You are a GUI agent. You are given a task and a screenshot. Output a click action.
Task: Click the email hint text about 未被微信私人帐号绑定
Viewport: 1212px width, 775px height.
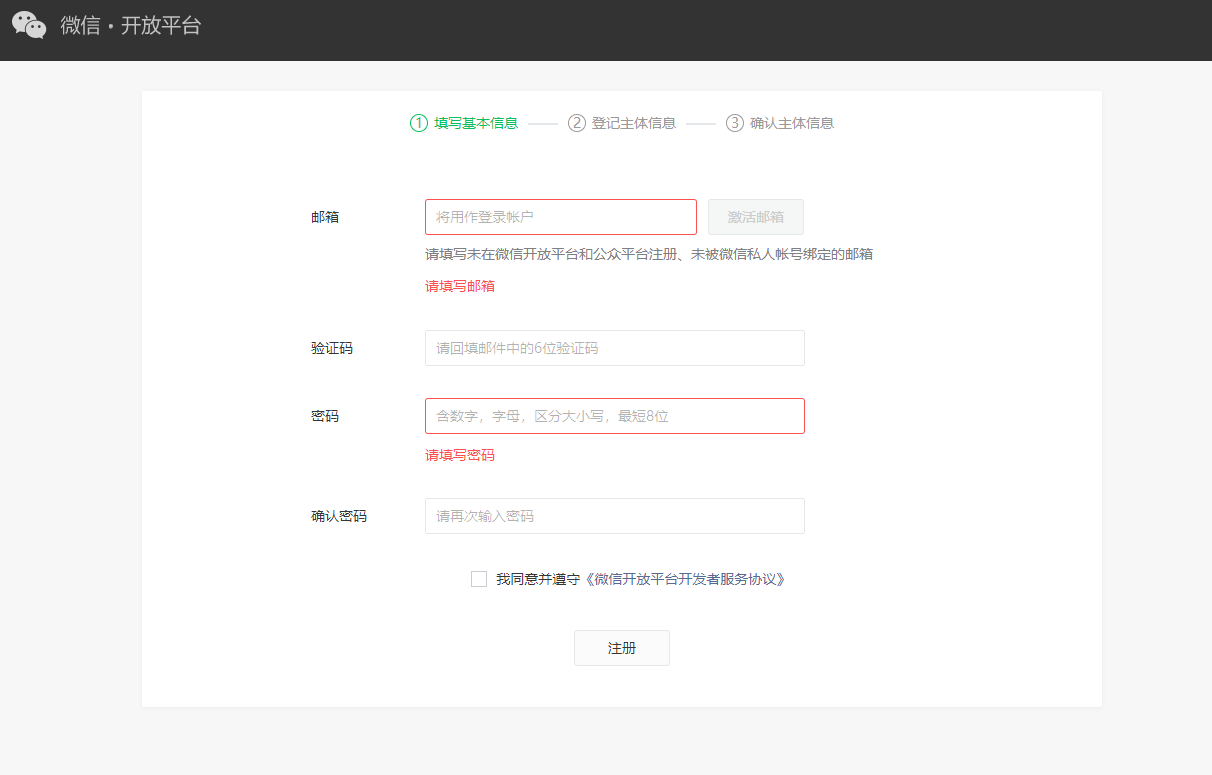click(649, 254)
